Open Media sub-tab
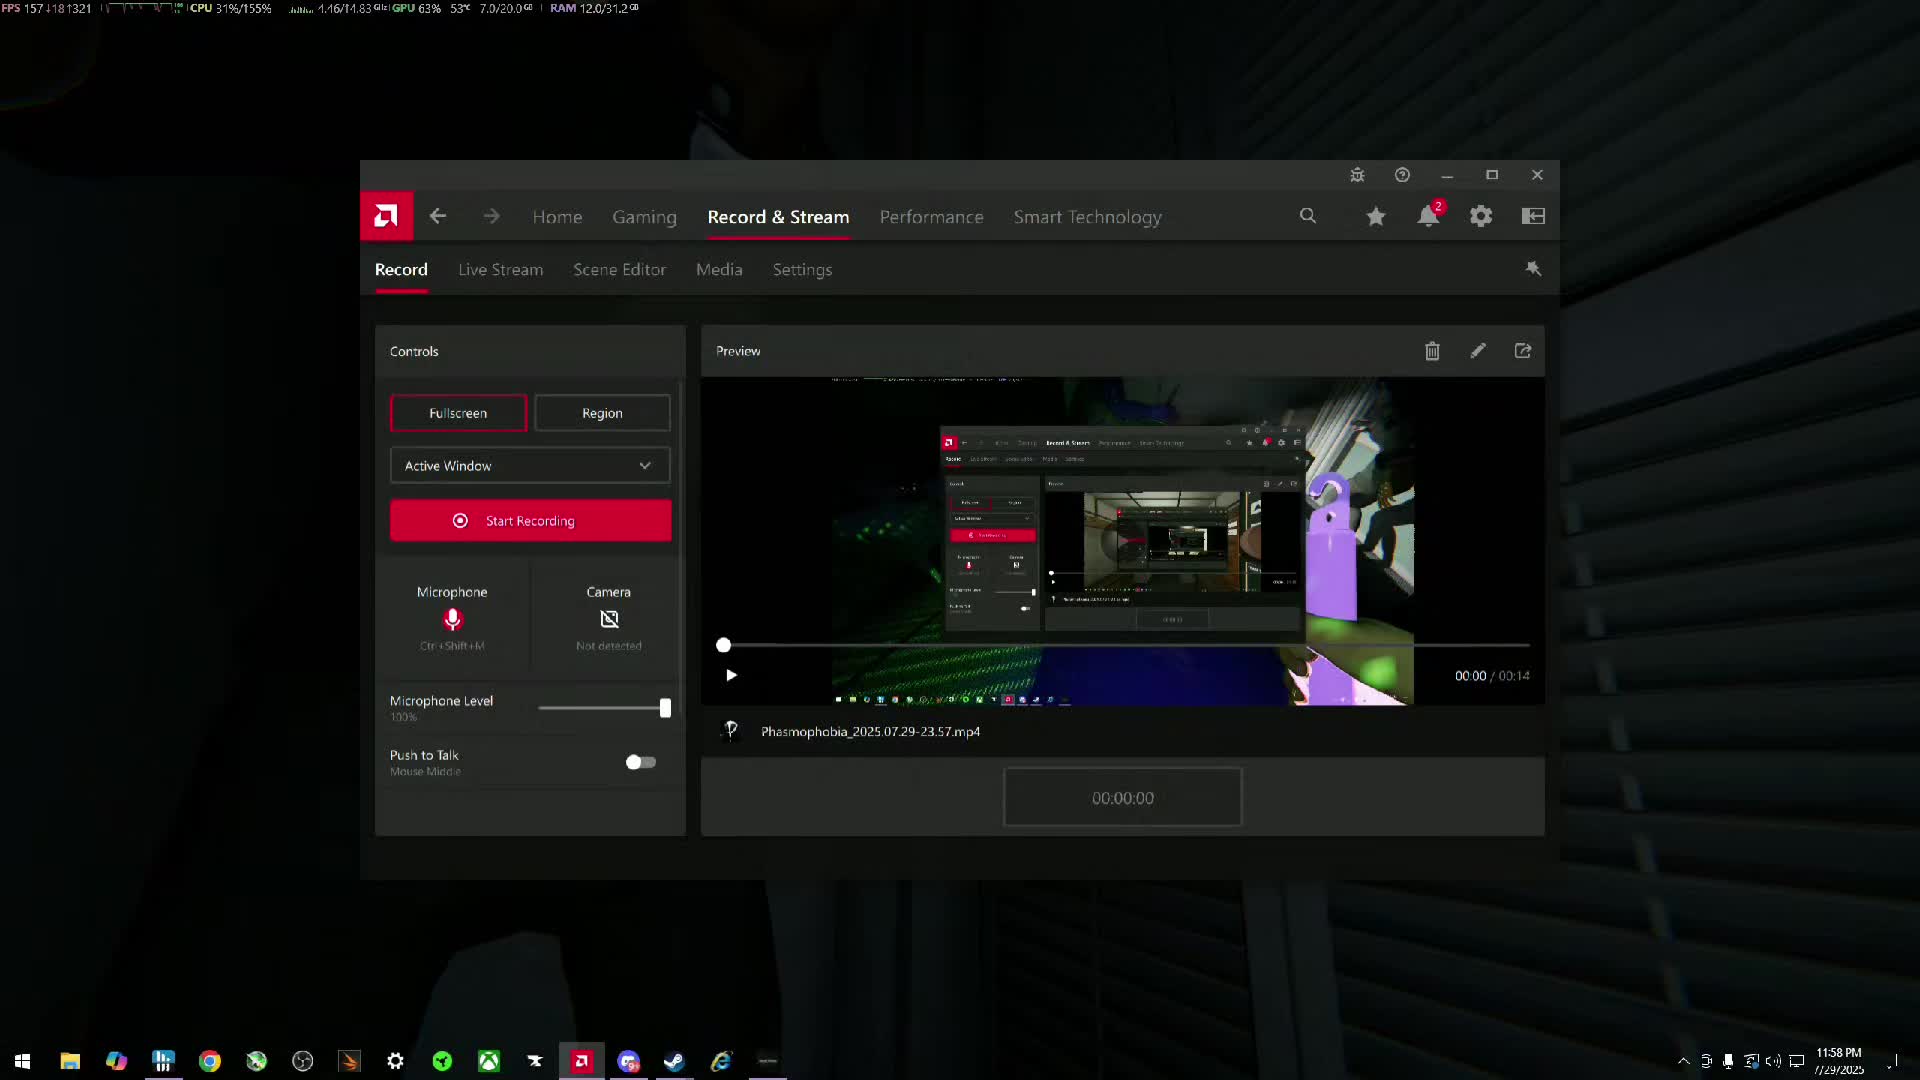The height and width of the screenshot is (1080, 1920). tap(719, 270)
